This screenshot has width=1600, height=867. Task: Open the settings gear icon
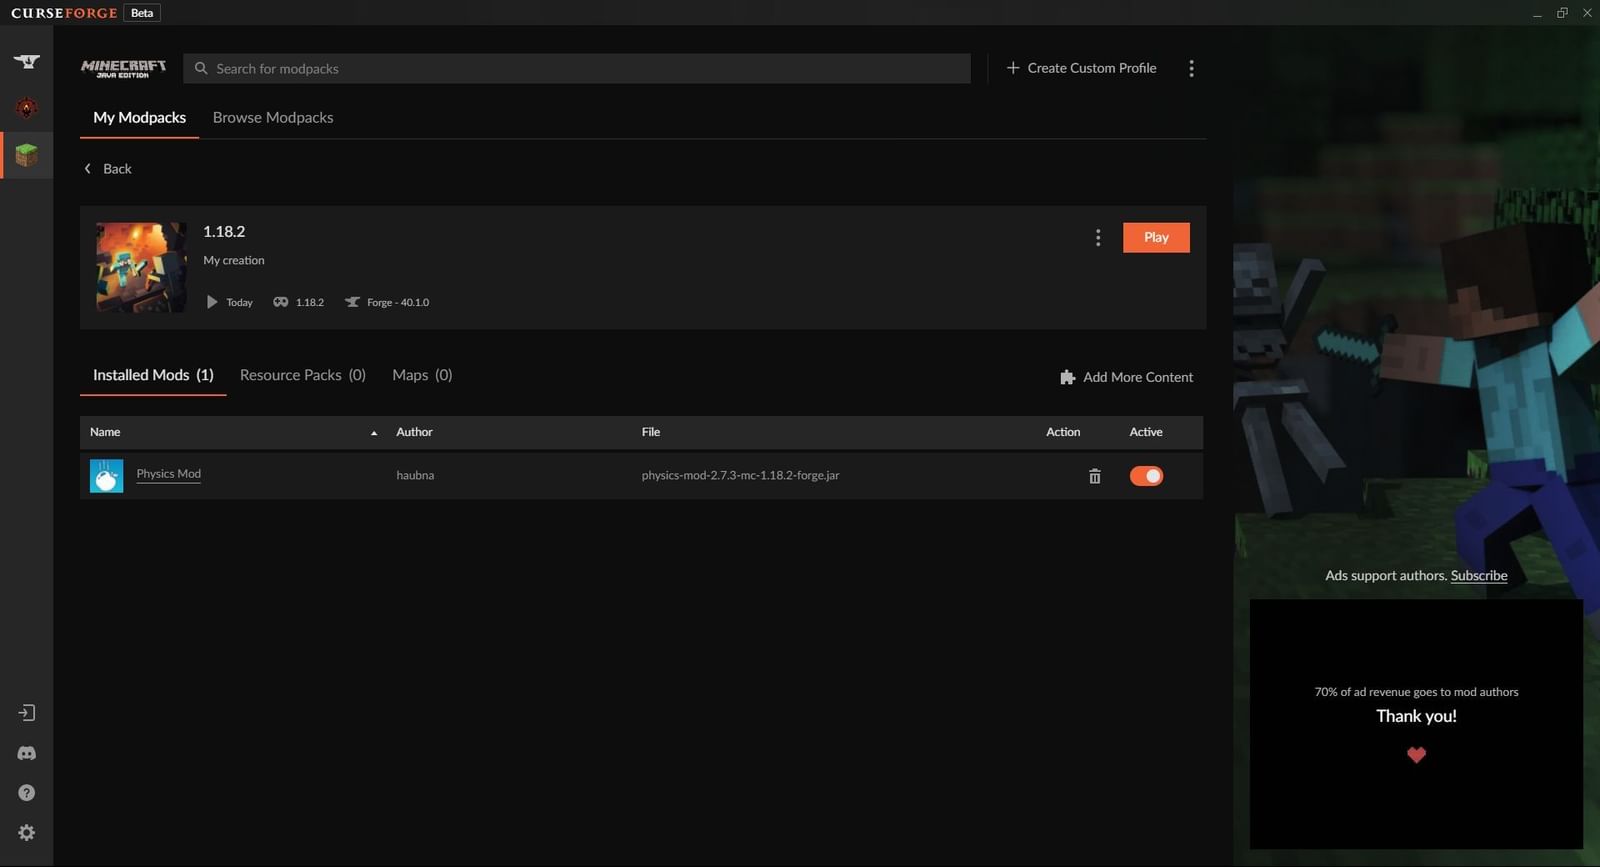(27, 833)
